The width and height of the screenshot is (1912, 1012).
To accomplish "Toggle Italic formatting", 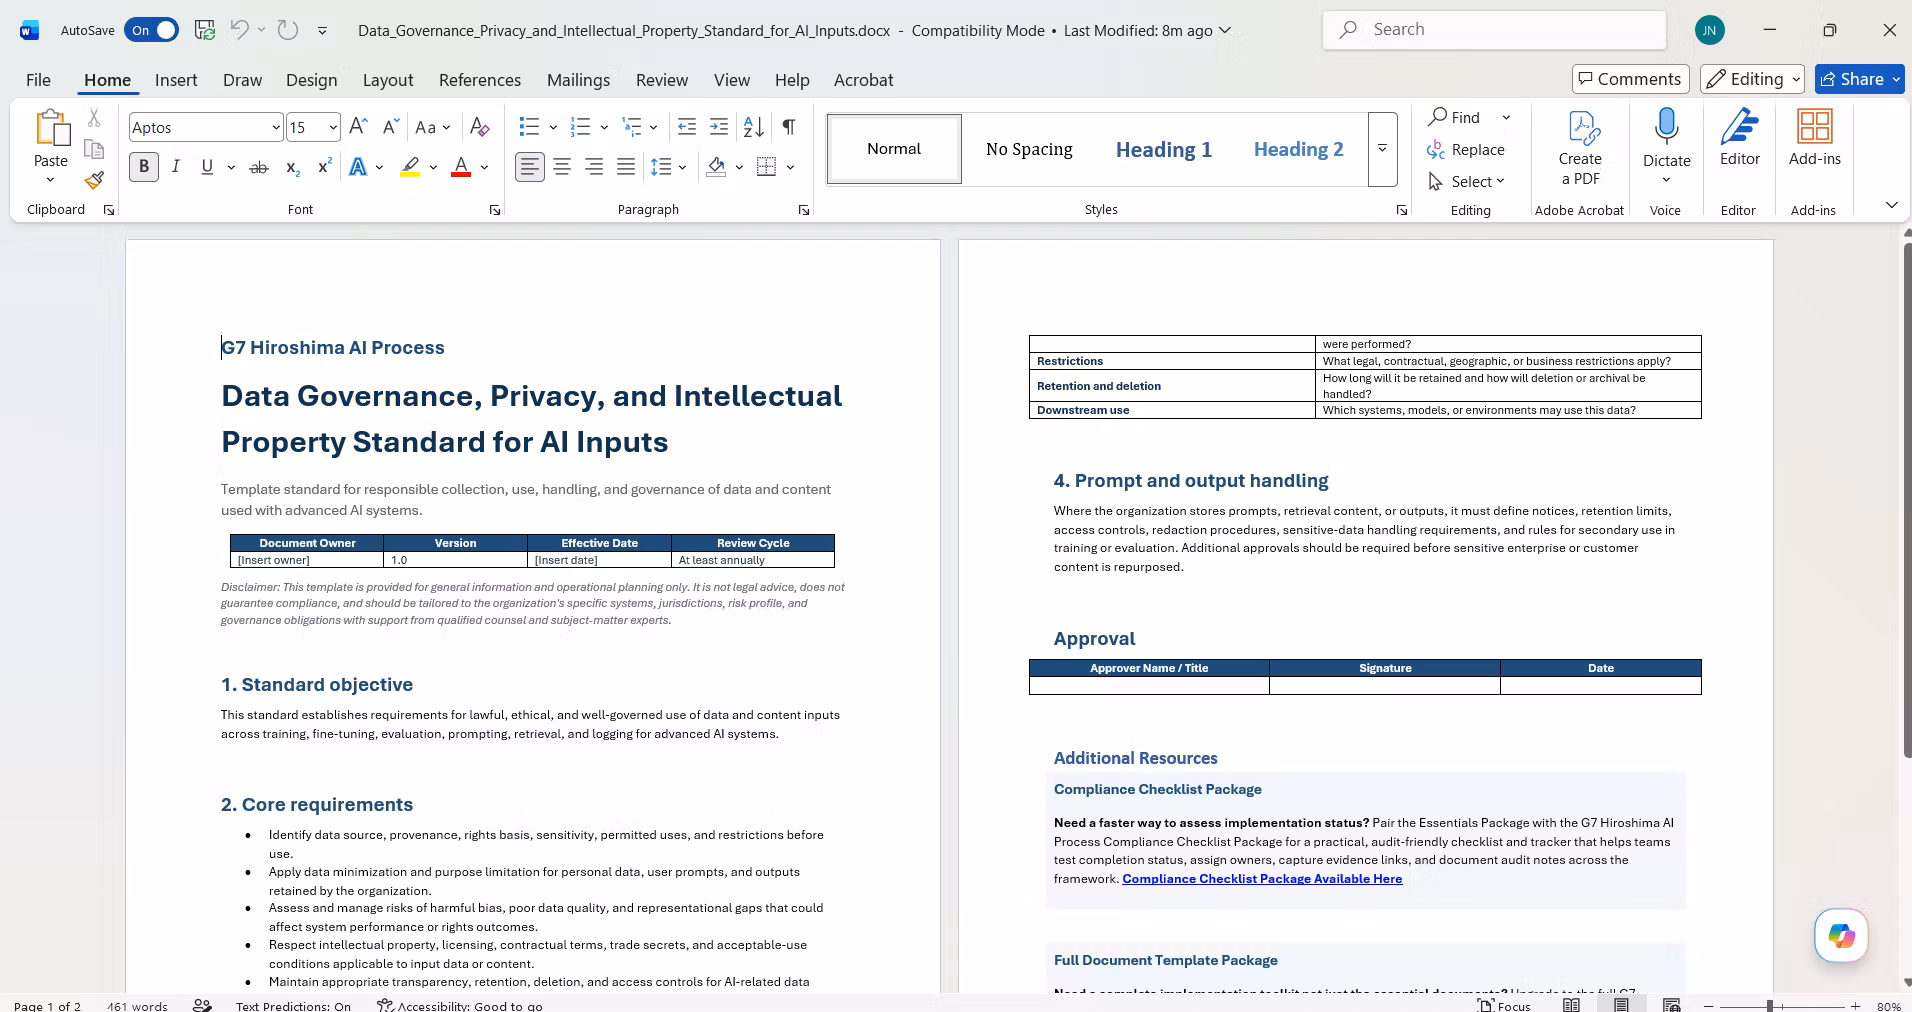I will pyautogui.click(x=176, y=167).
